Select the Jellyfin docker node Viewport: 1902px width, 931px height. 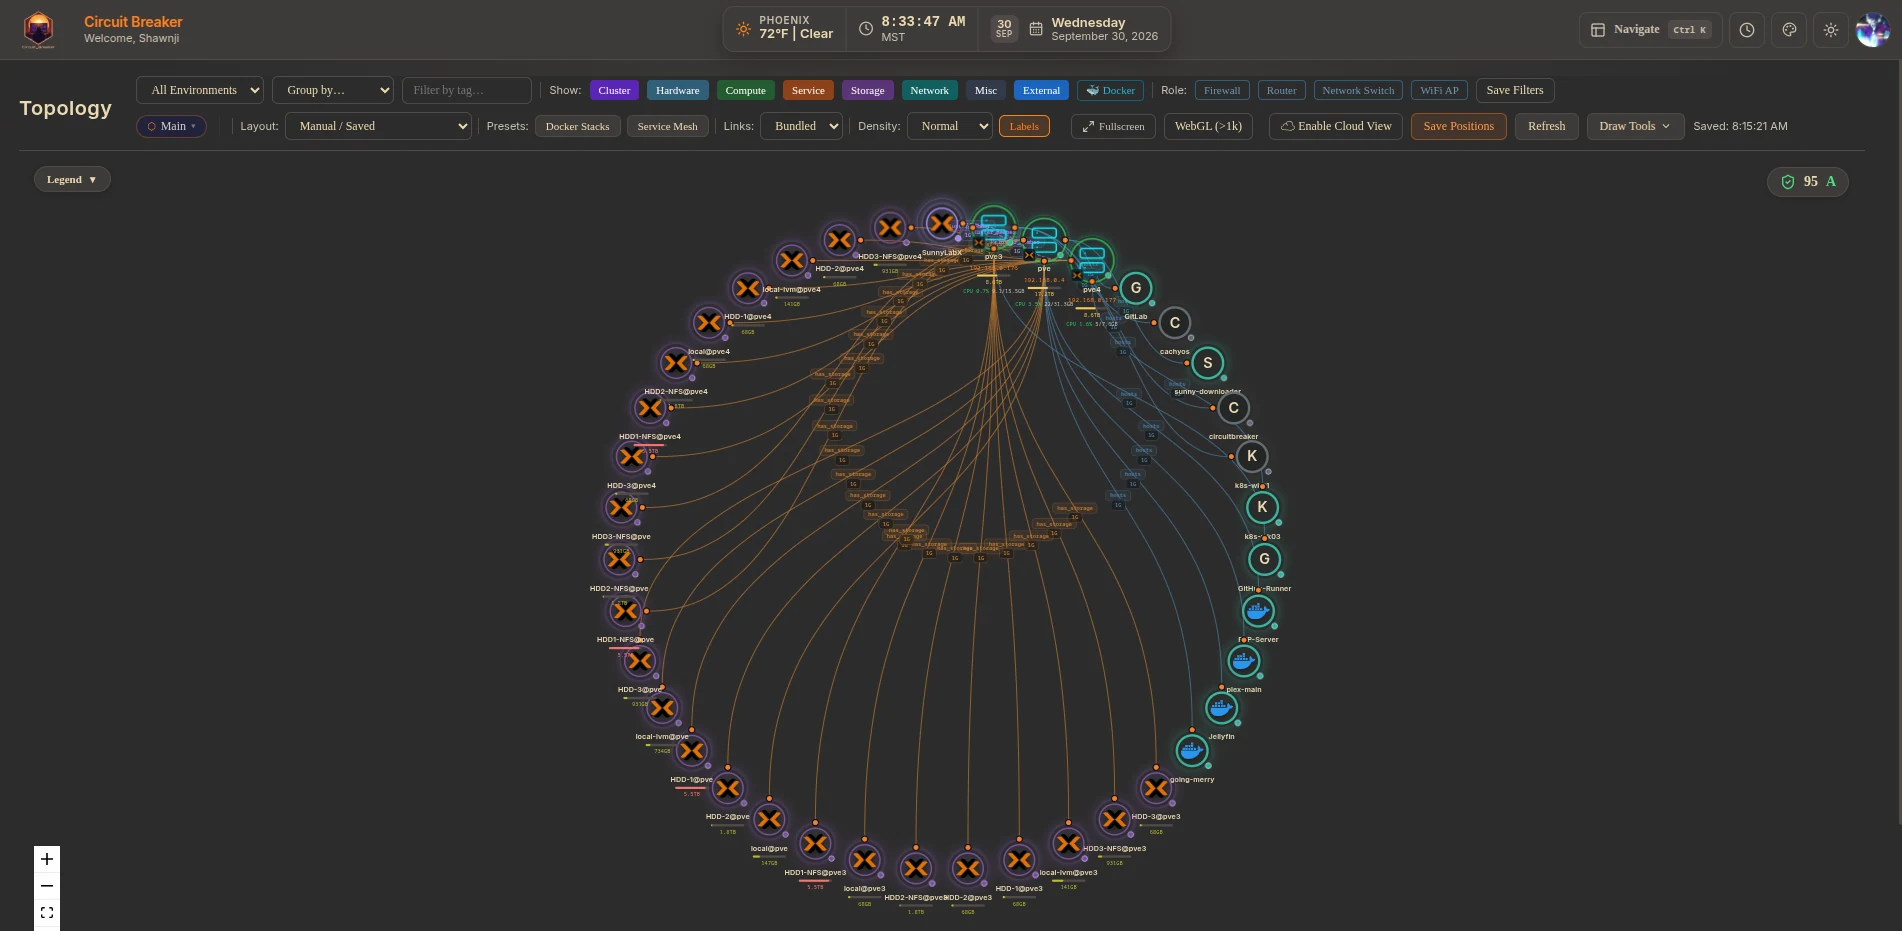click(x=1221, y=708)
